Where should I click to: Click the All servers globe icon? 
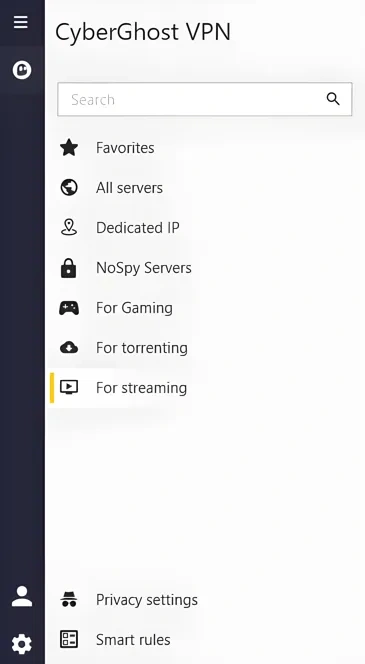(x=69, y=188)
